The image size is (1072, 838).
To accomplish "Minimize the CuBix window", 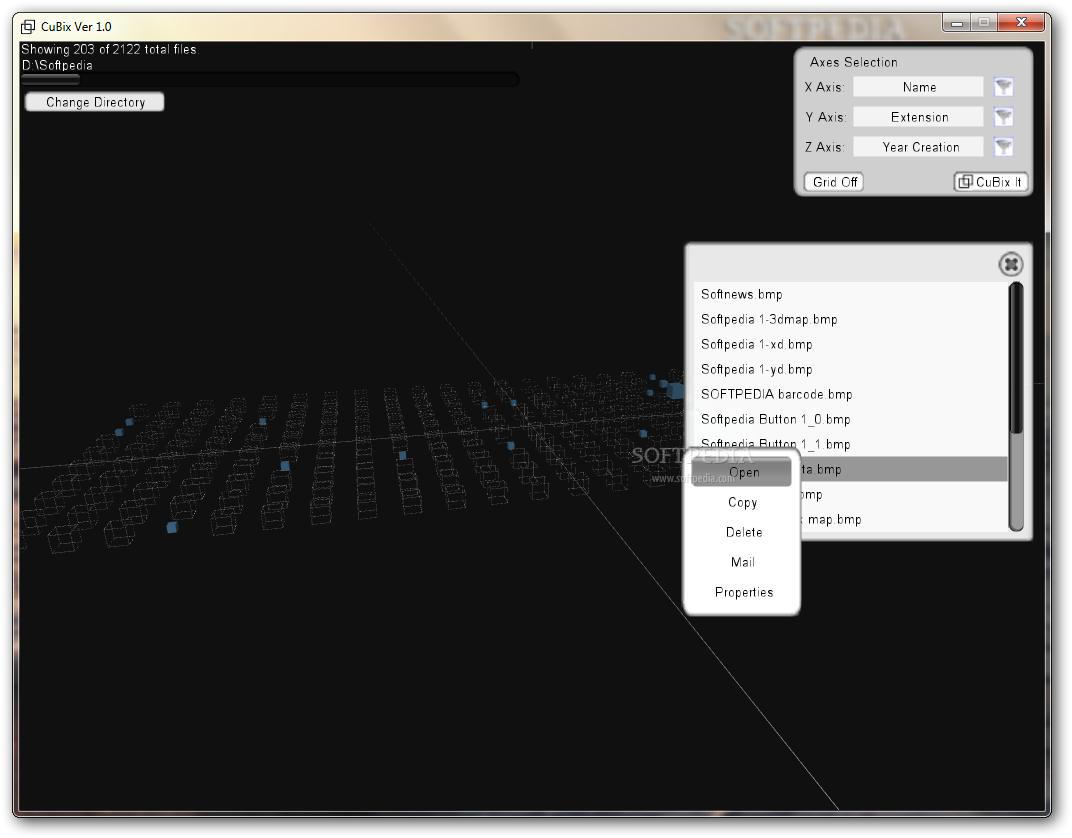I will pos(956,23).
